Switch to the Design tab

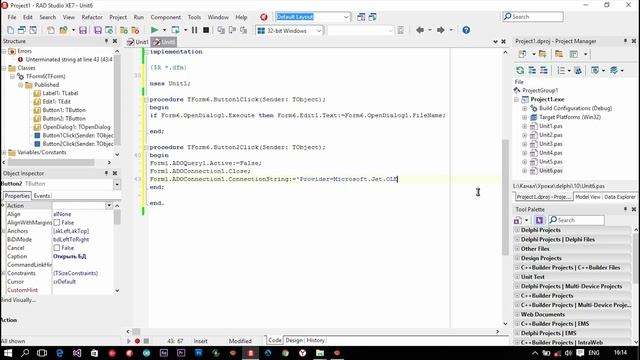pos(294,340)
